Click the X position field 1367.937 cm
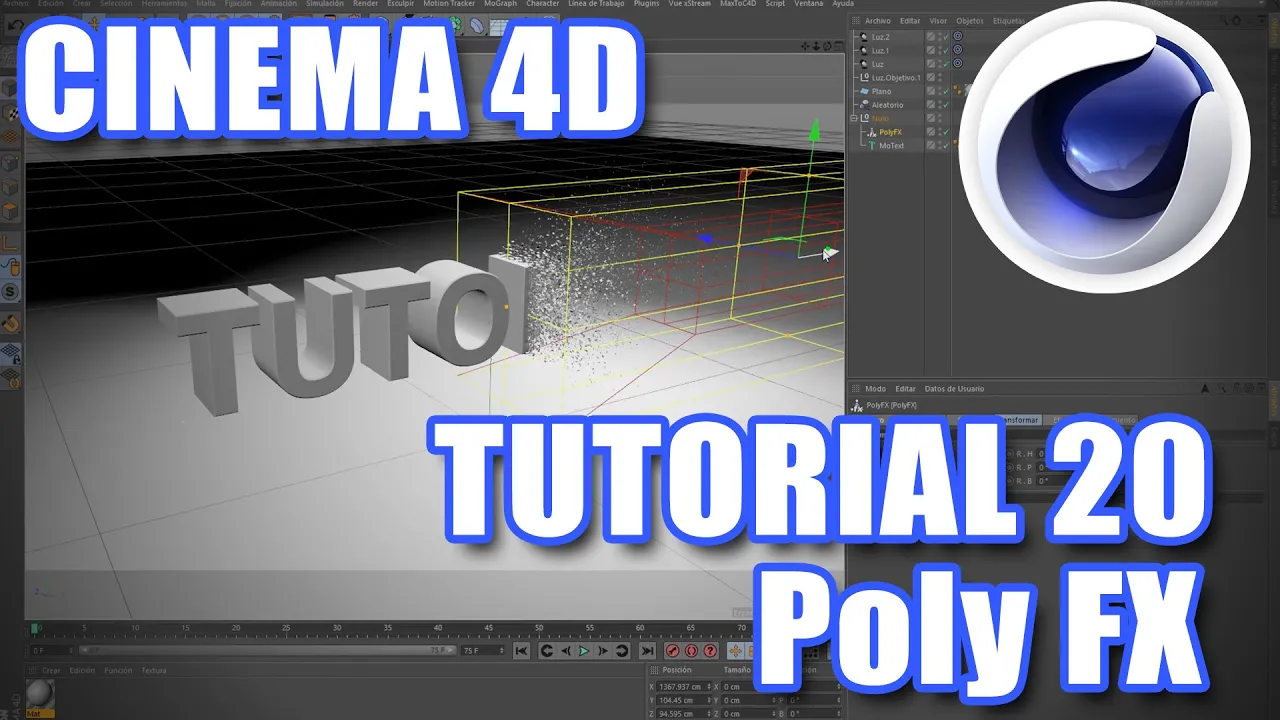 coord(683,687)
